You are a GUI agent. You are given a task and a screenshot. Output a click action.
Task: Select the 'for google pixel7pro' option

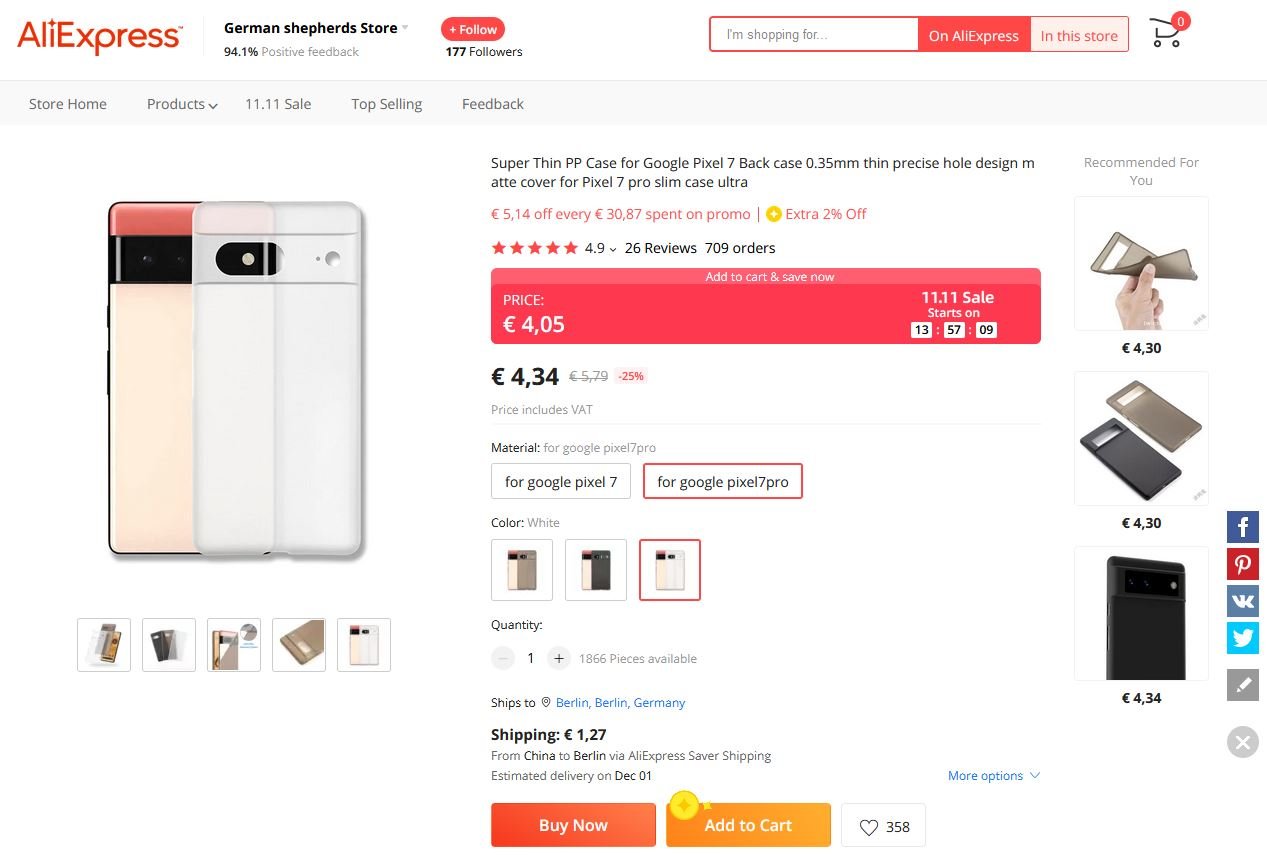click(722, 481)
